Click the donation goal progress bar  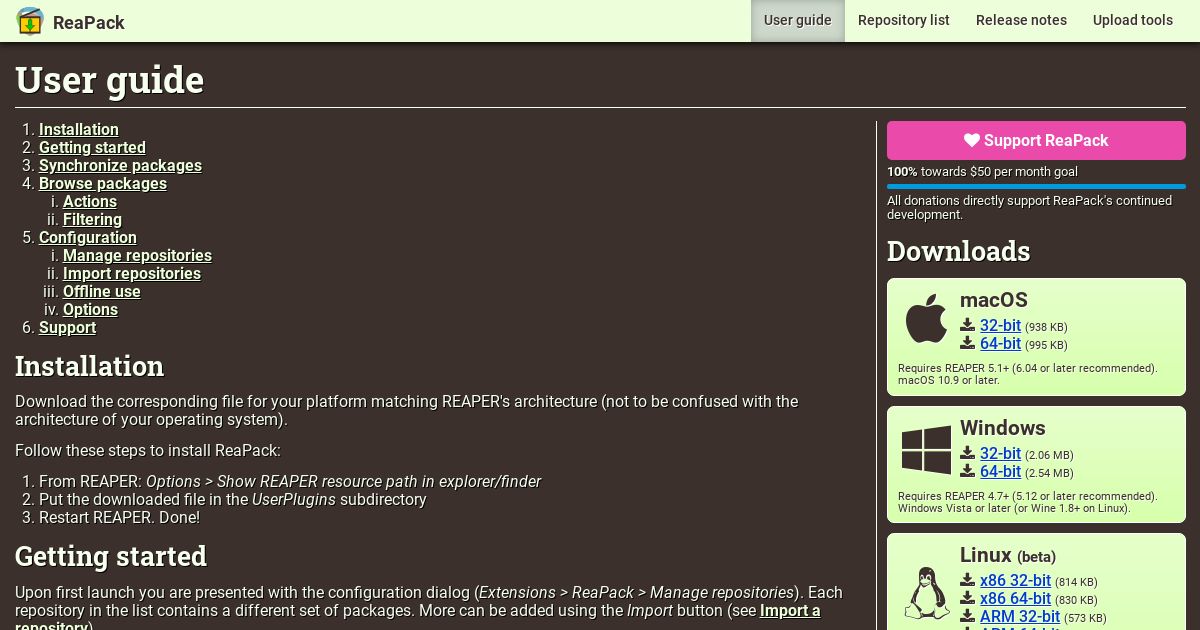click(1036, 186)
